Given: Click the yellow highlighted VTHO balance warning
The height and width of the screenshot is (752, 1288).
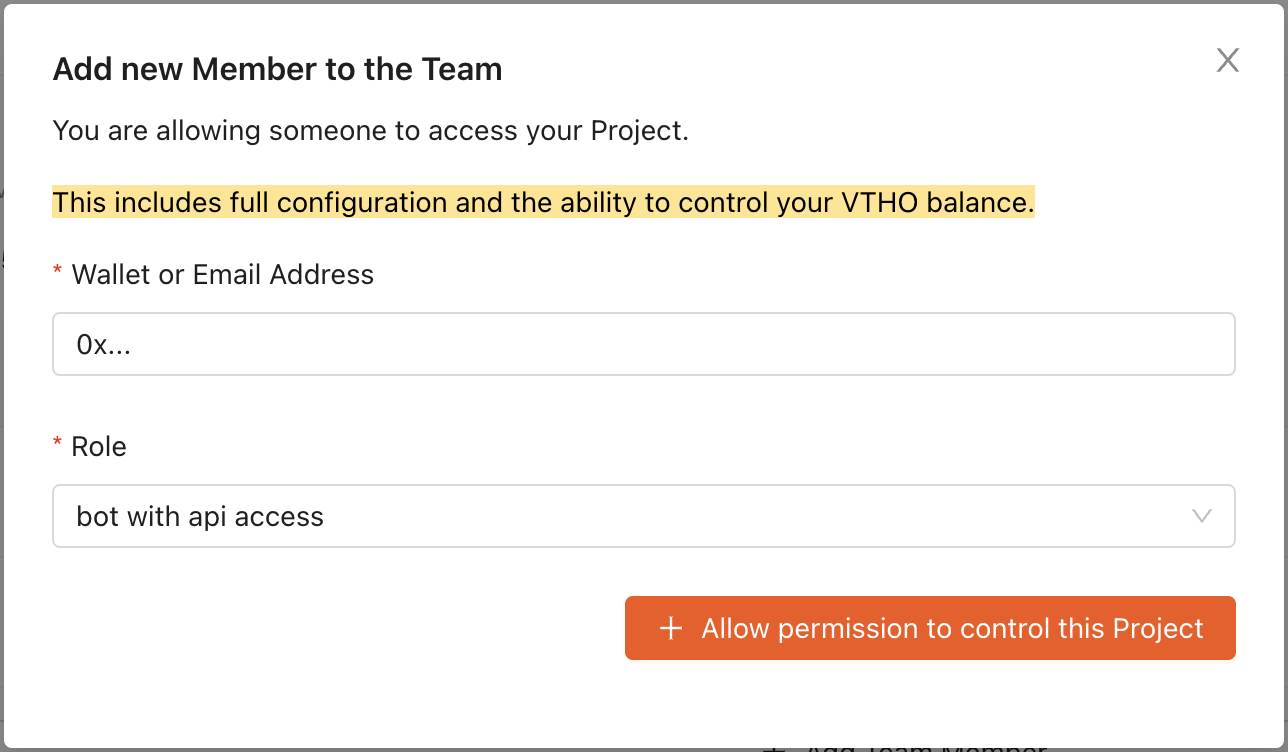Looking at the screenshot, I should pos(543,203).
